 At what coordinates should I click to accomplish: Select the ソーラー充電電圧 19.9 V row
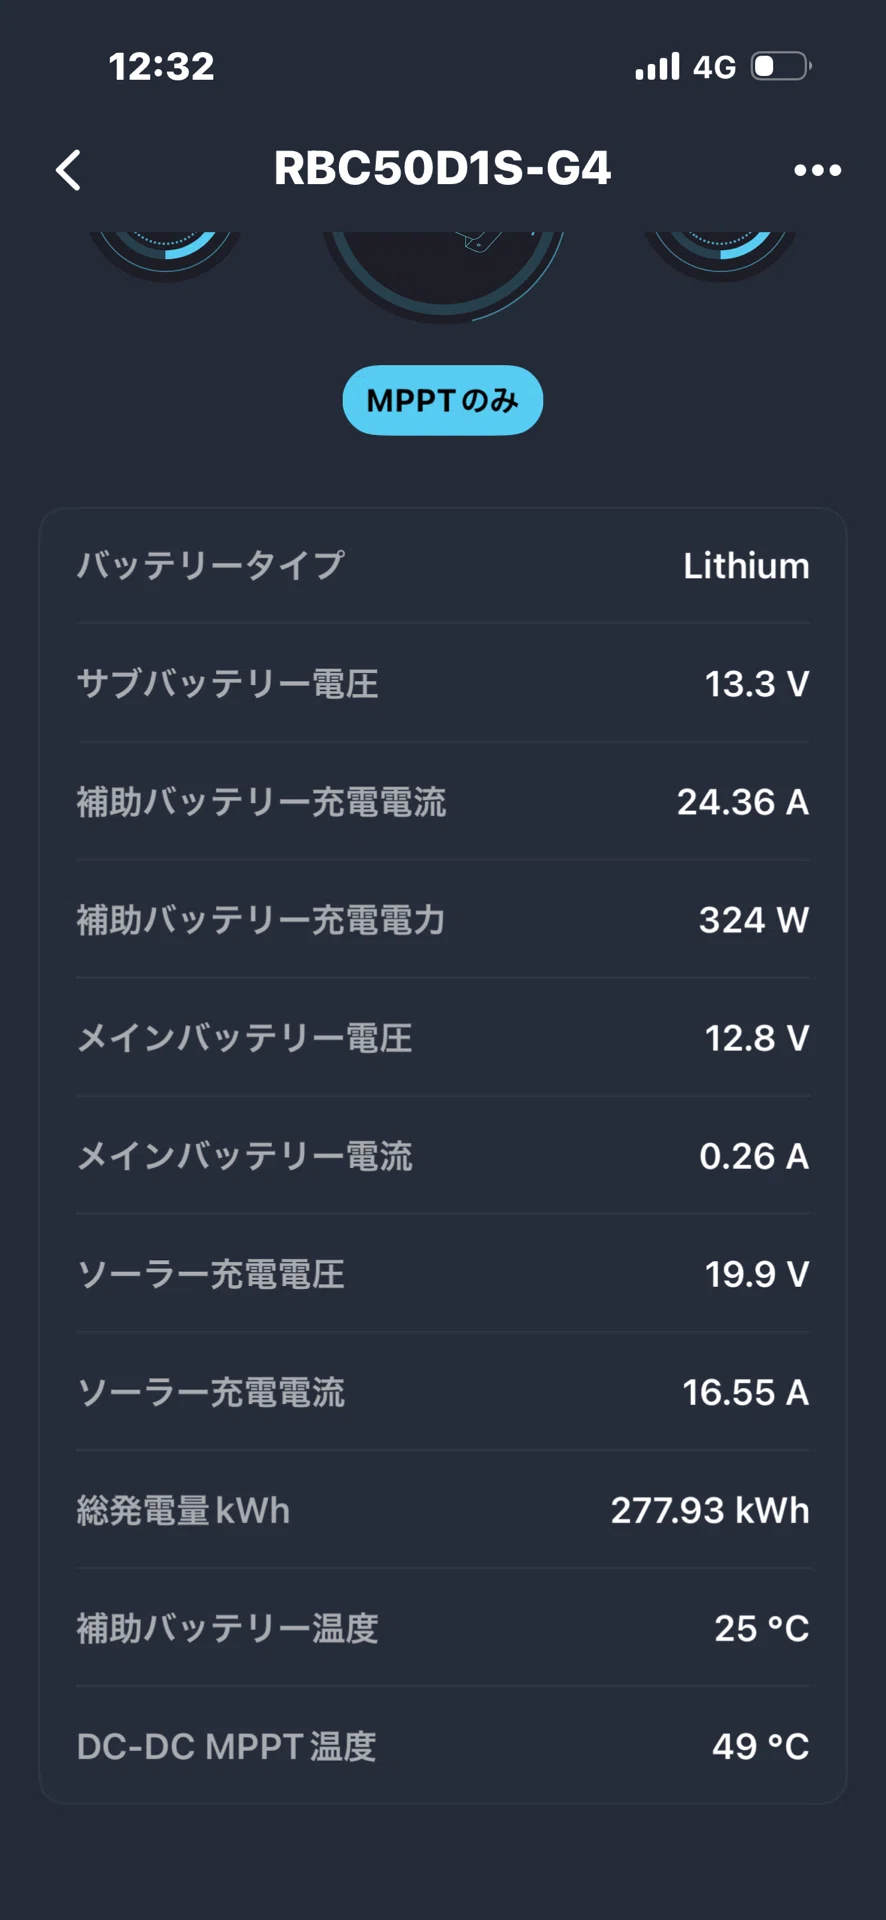click(x=443, y=1274)
